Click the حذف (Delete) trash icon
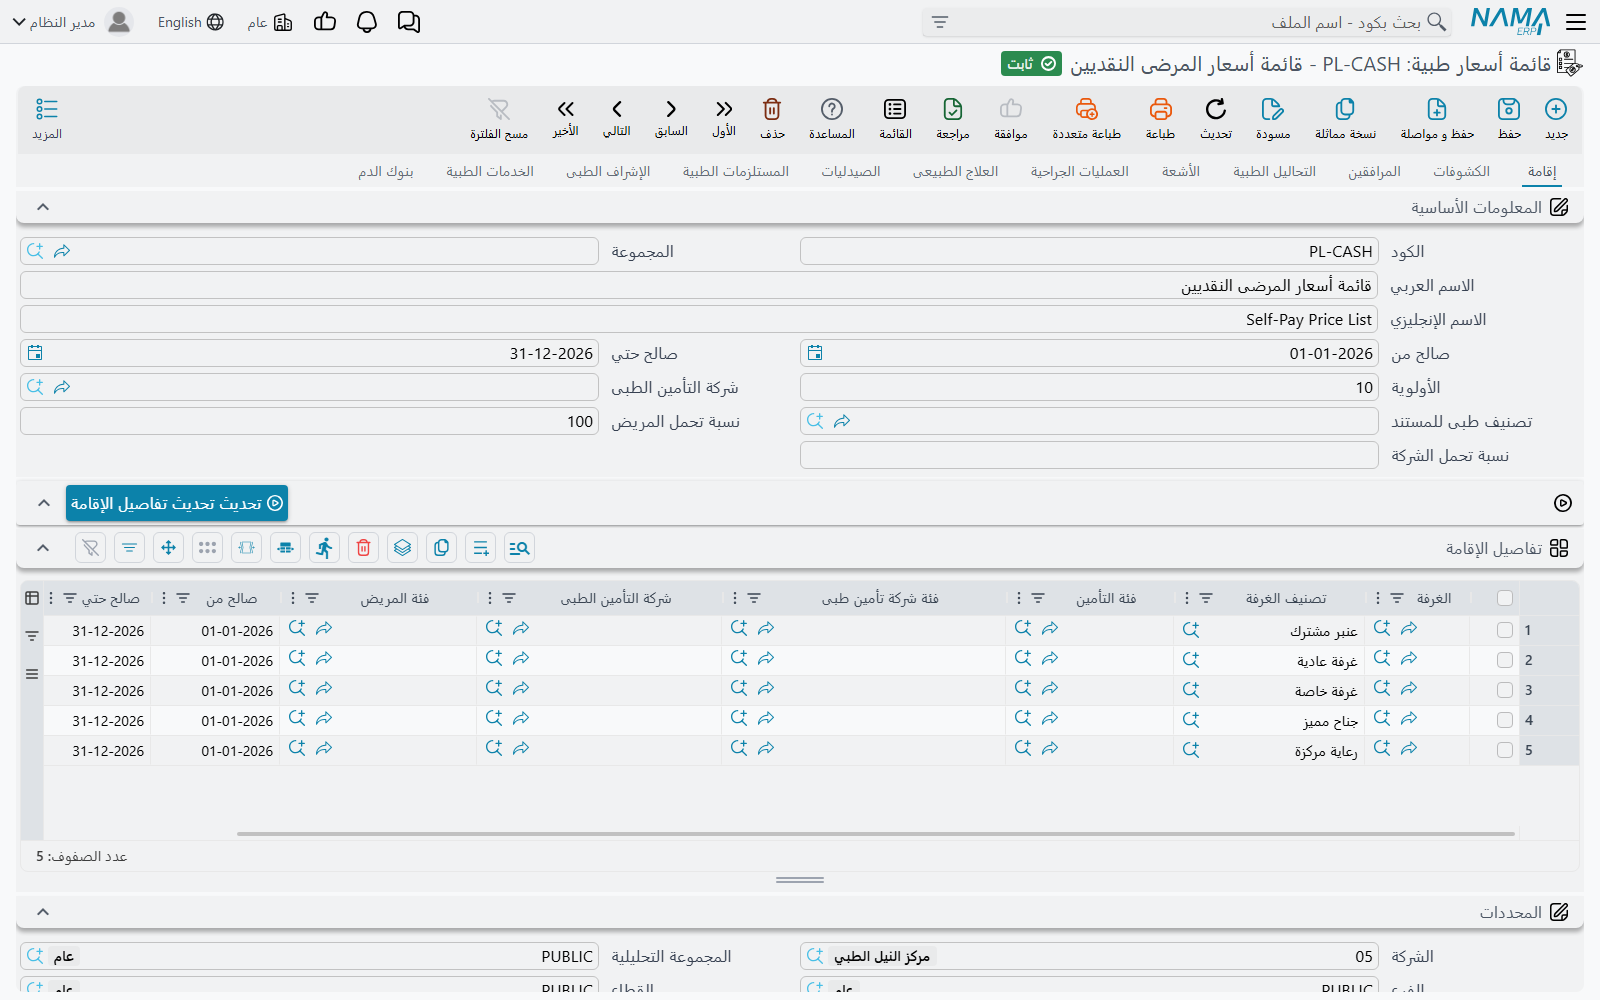This screenshot has height=1000, width=1600. click(x=772, y=109)
